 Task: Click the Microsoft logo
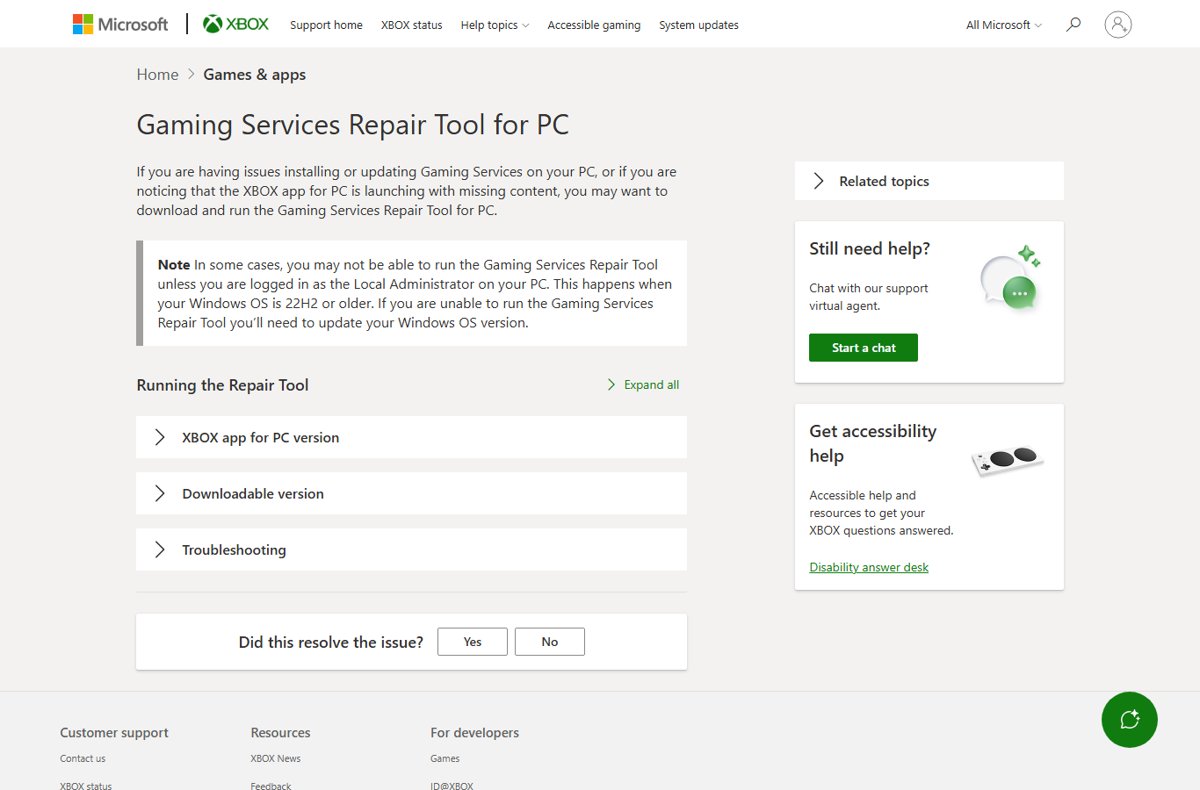120,24
